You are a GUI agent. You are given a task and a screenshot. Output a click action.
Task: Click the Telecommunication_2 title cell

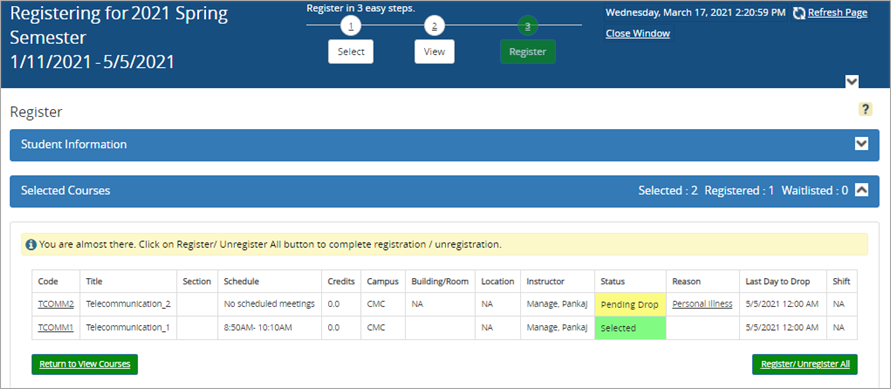(128, 304)
